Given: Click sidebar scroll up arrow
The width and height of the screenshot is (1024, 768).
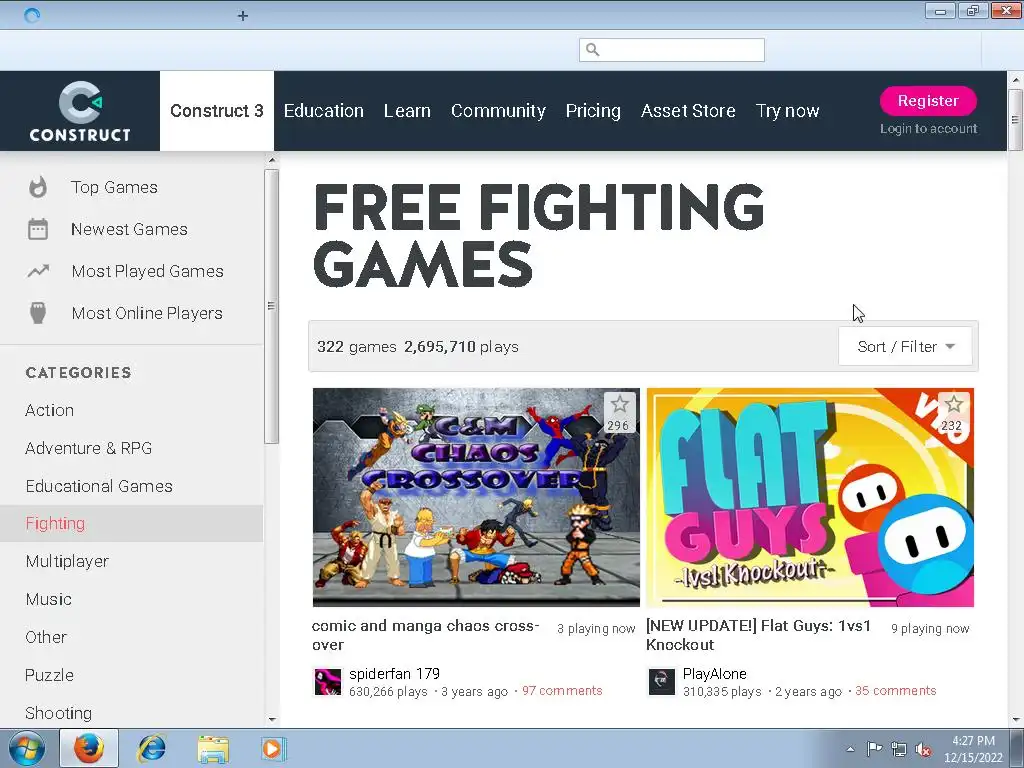Looking at the screenshot, I should pyautogui.click(x=272, y=160).
